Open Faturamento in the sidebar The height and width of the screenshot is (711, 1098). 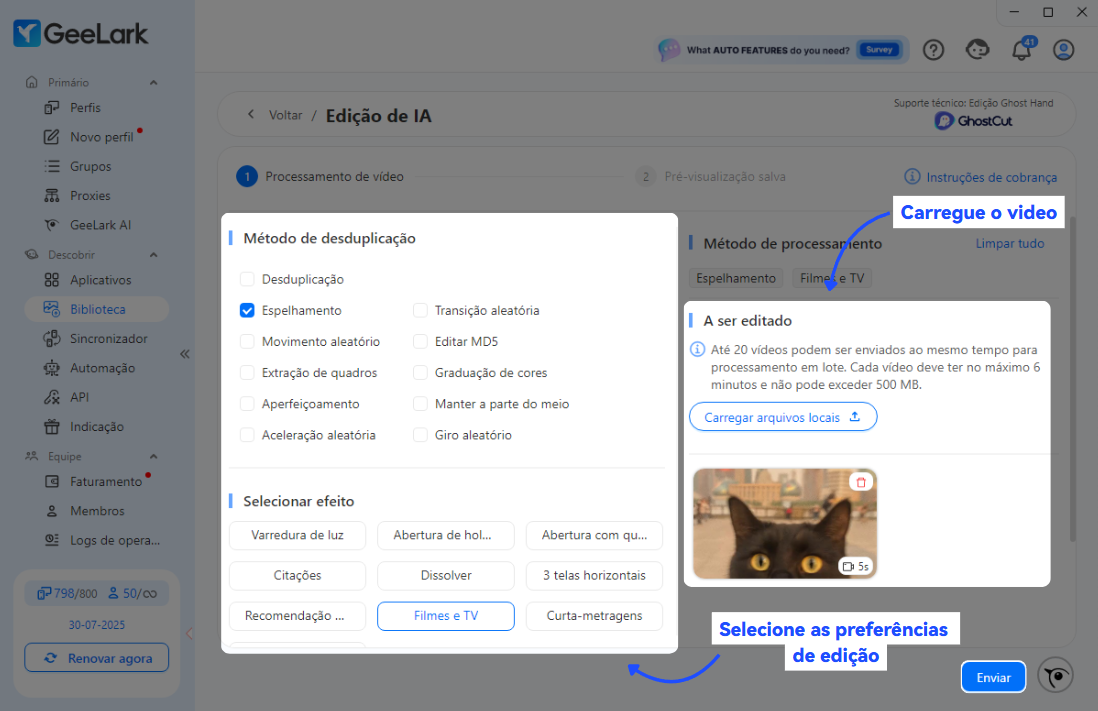click(x=106, y=482)
